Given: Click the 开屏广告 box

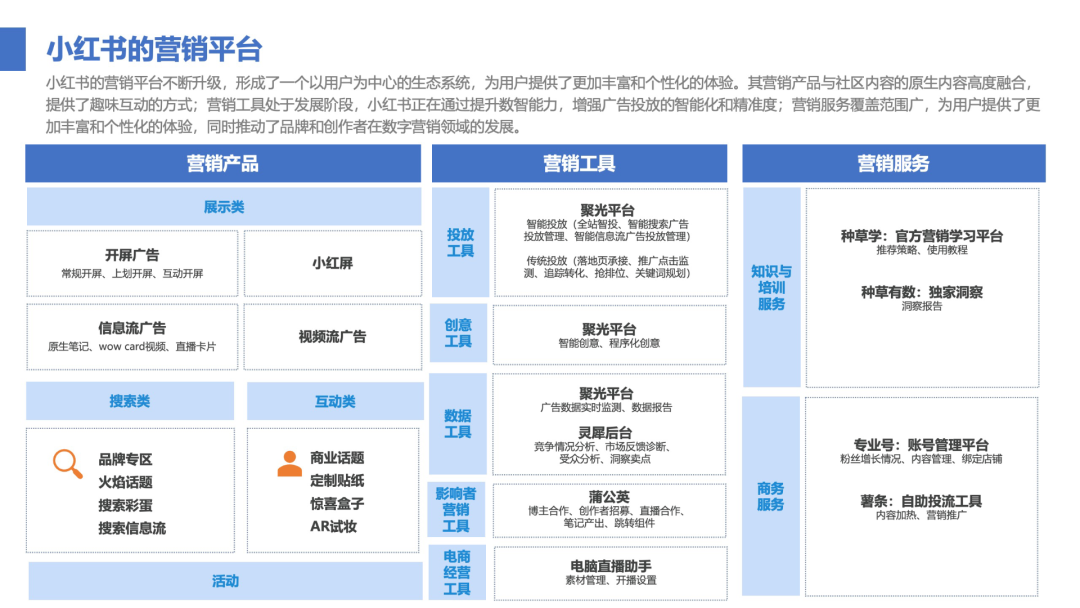Looking at the screenshot, I should 132,263.
